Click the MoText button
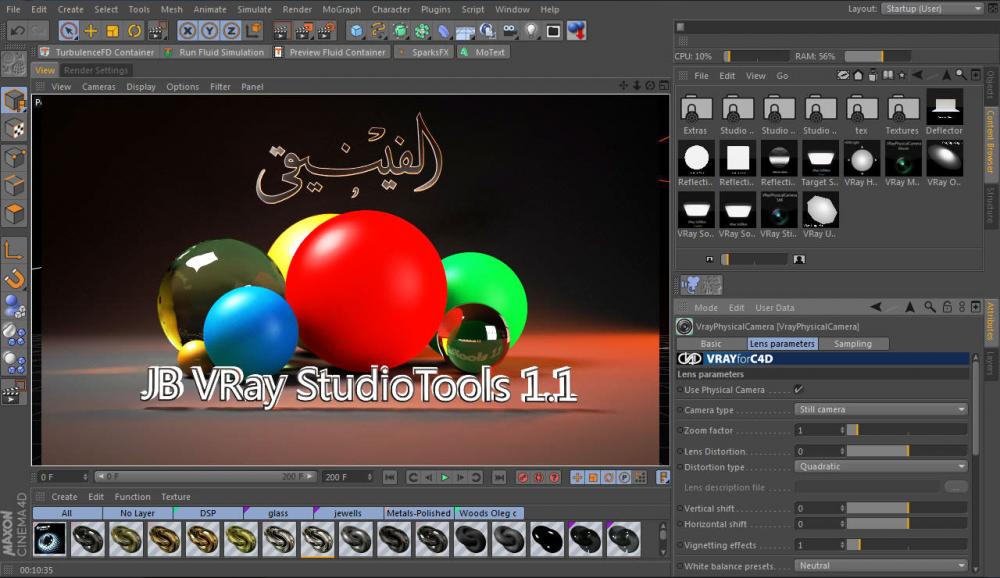1000x578 pixels. coord(483,52)
